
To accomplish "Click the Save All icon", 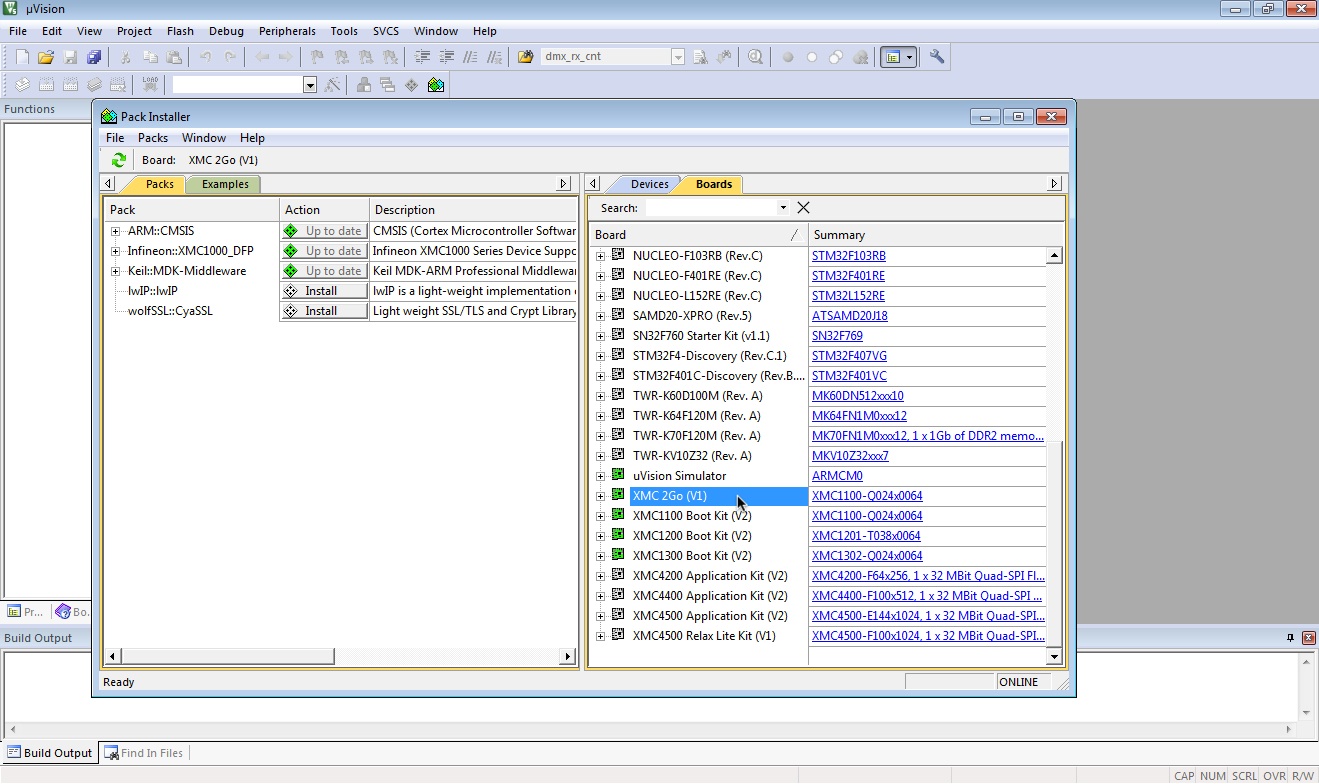I will [94, 57].
